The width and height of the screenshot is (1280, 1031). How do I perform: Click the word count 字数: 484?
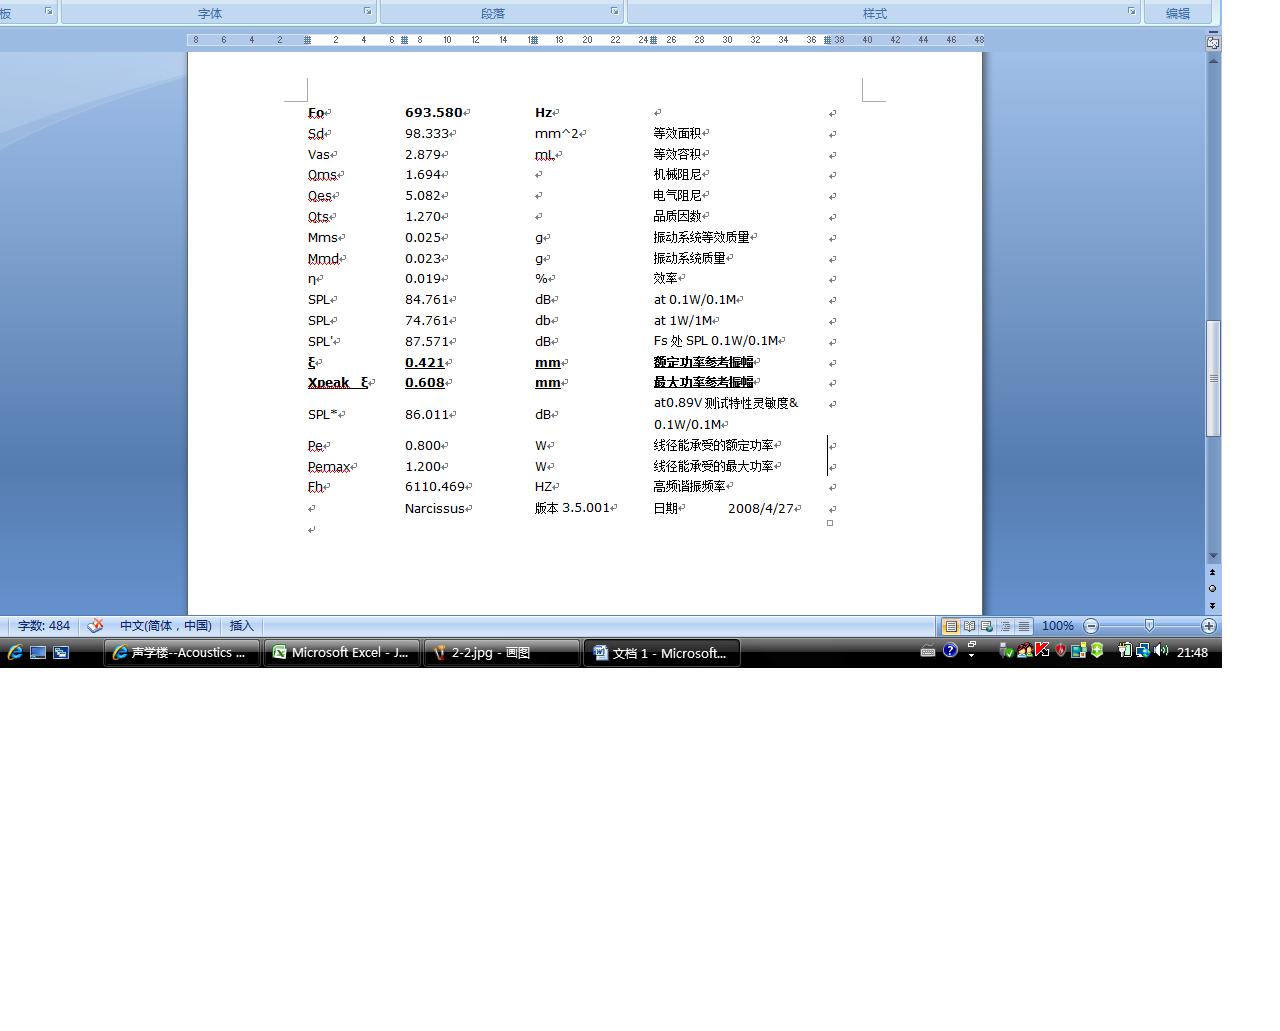(x=44, y=626)
